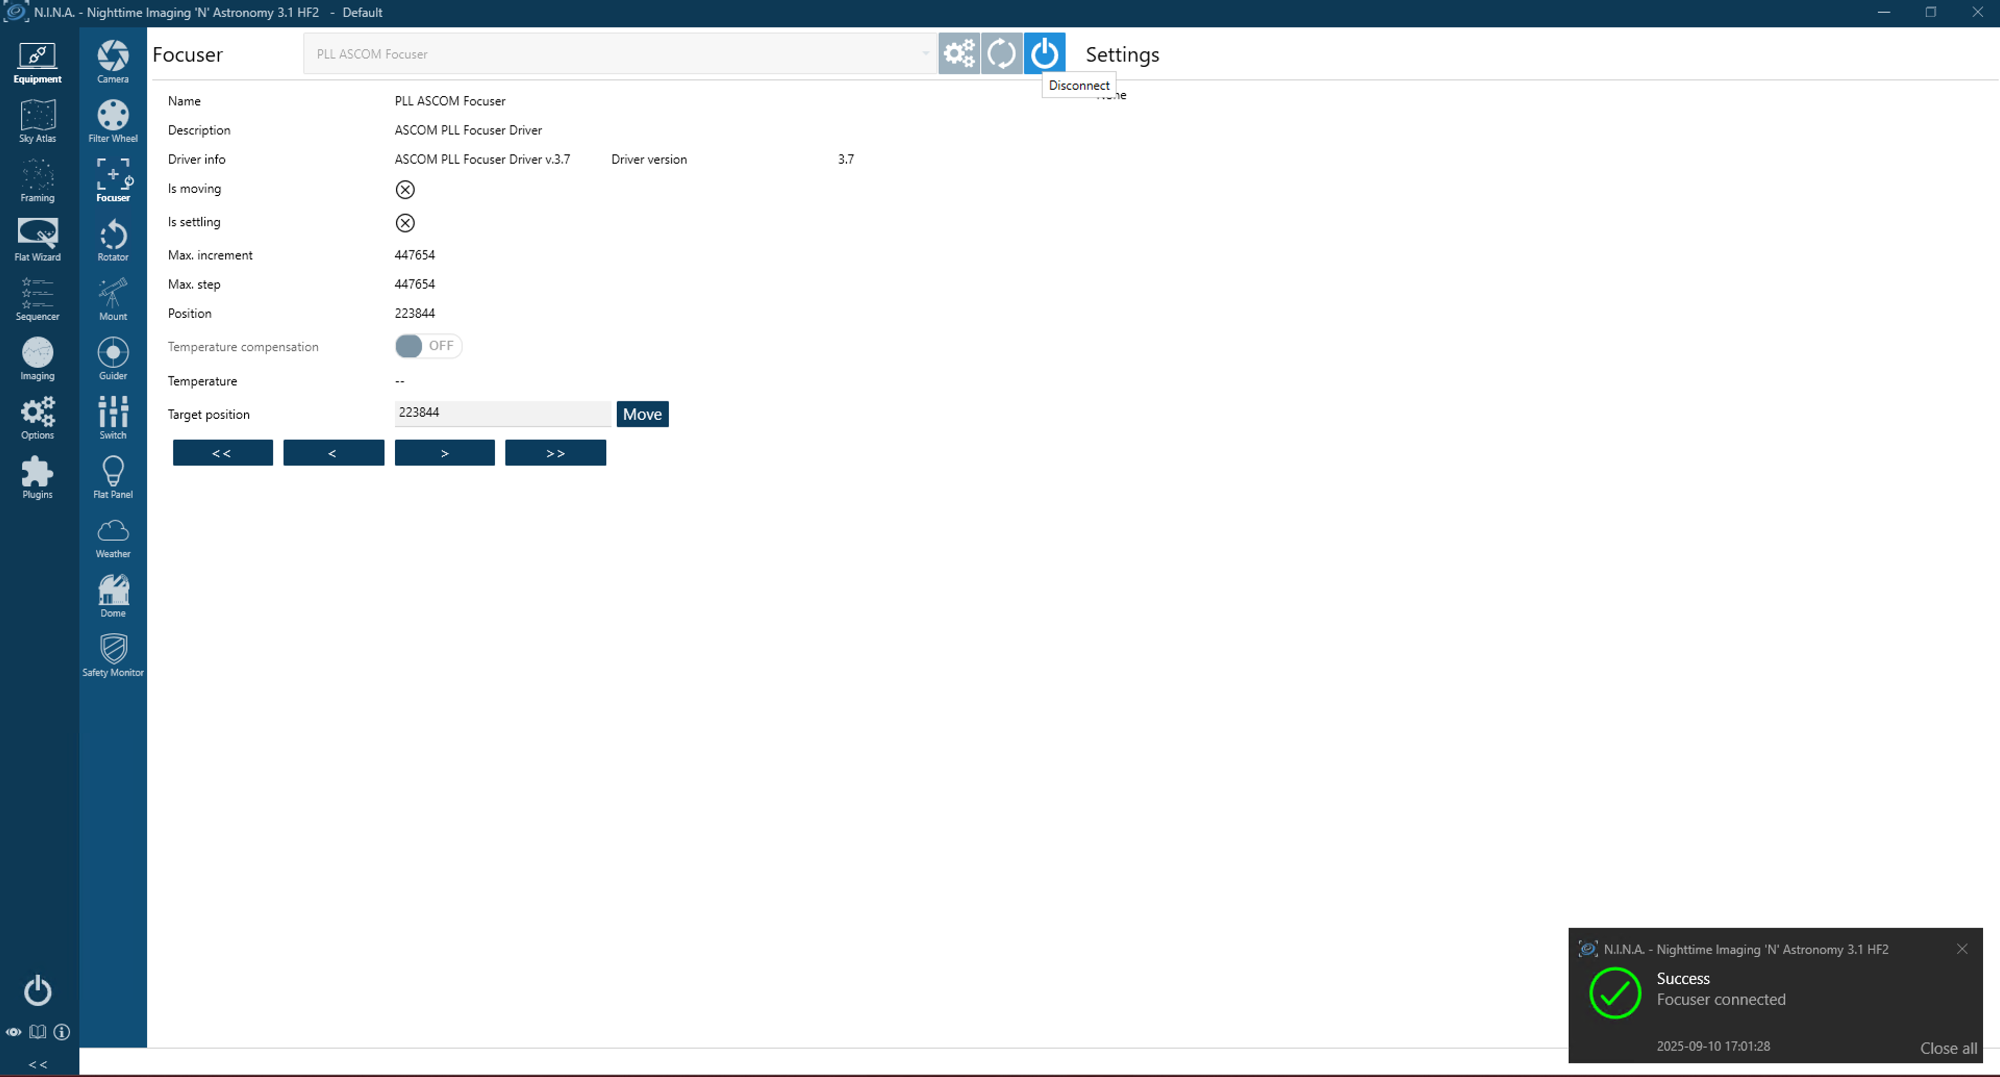The height and width of the screenshot is (1077, 2000).
Task: Click the Settings heading
Action: pos(1122,55)
